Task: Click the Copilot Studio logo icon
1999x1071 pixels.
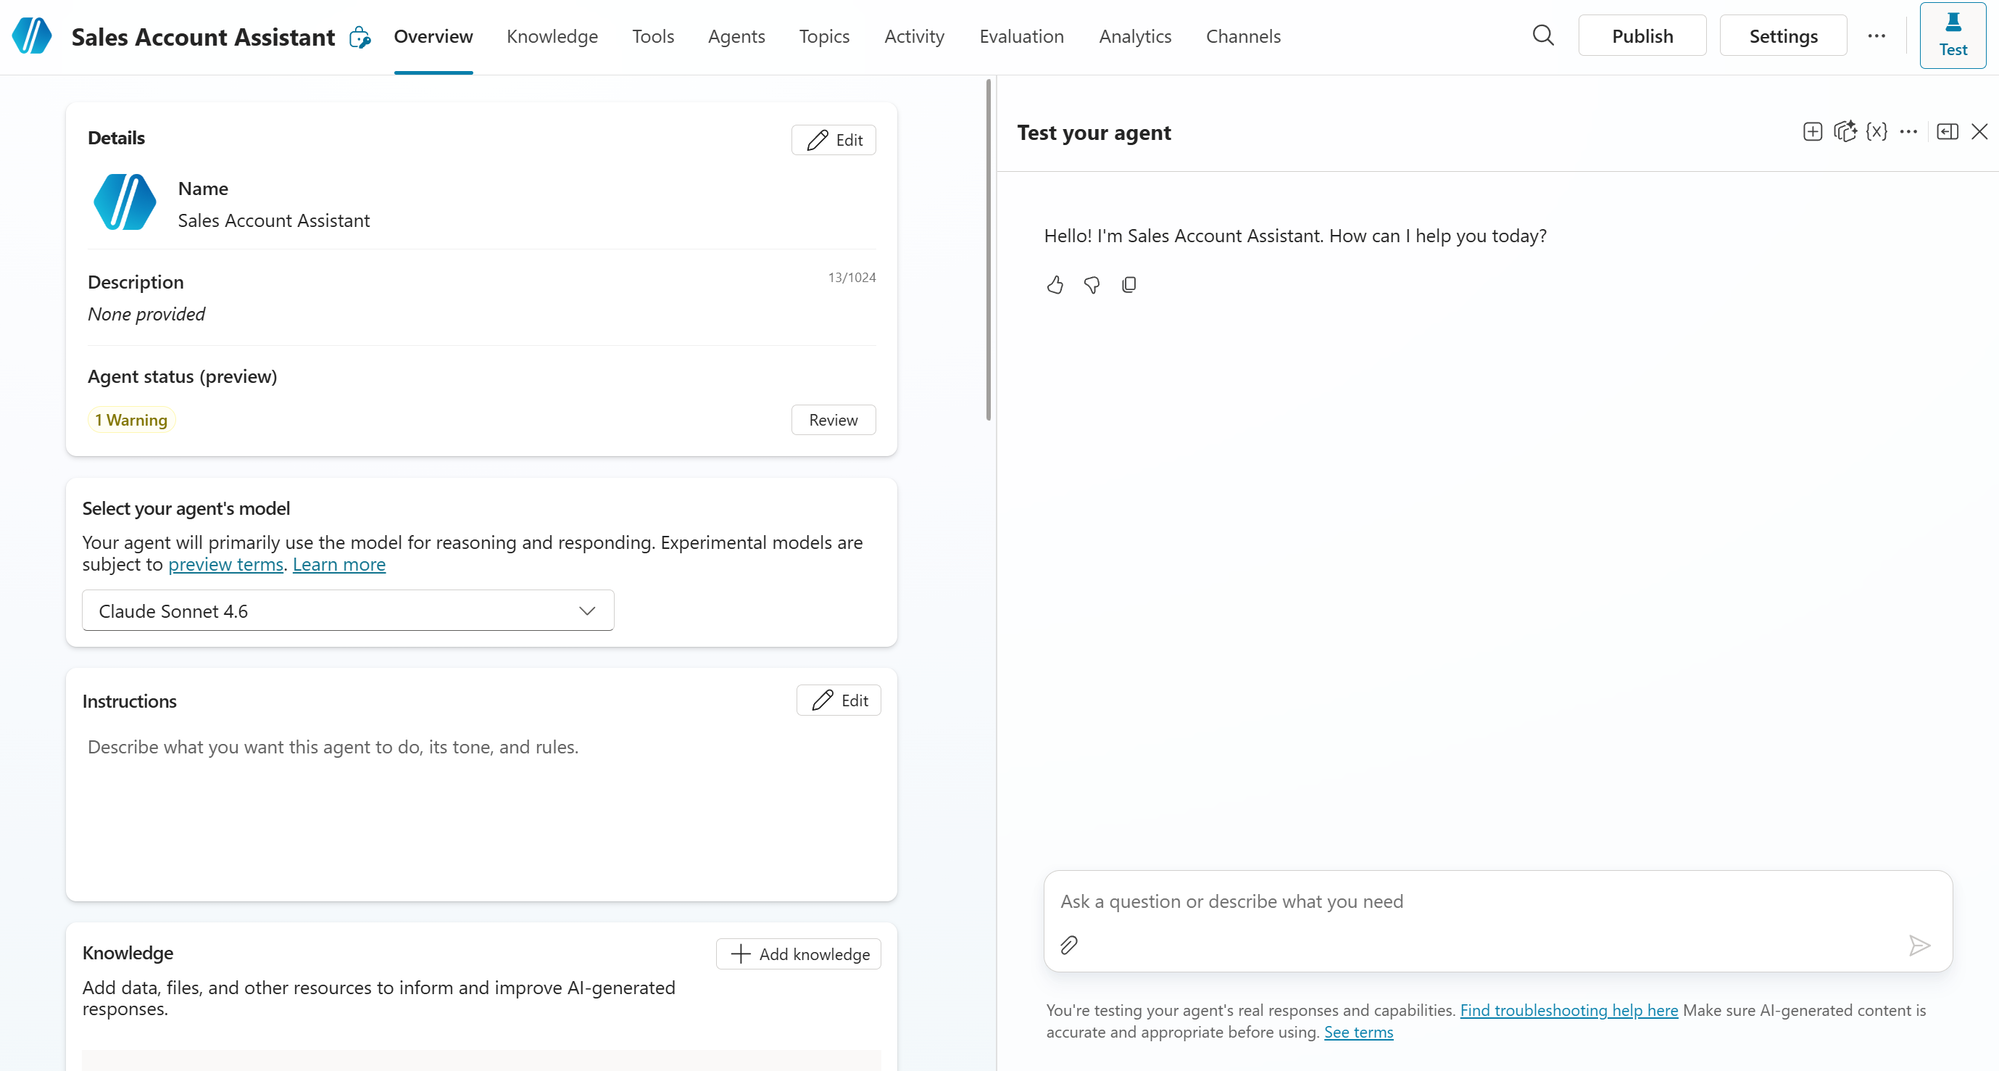Action: pos(32,36)
